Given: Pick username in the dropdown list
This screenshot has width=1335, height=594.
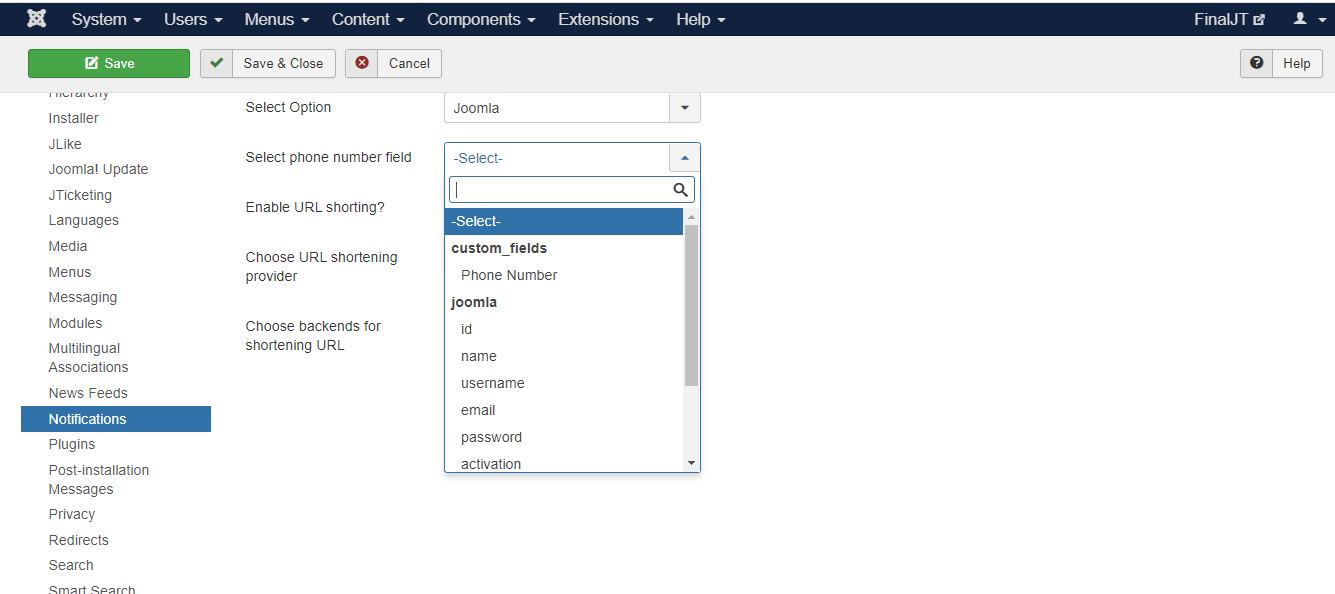Looking at the screenshot, I should [x=492, y=383].
